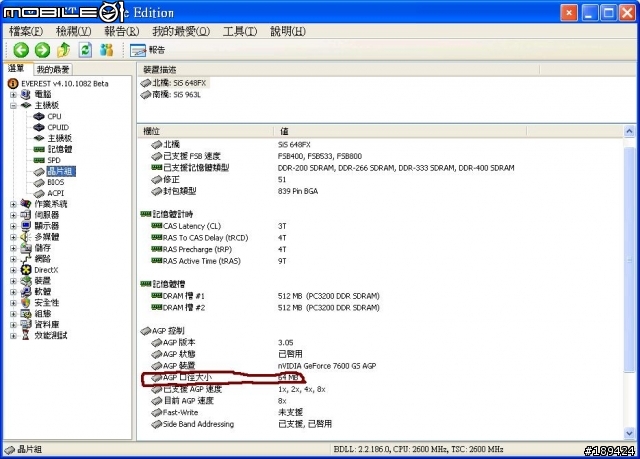Viewport: 640px width, 459px height.
Task: Click the 網路 network icon in tree
Action: tap(26, 259)
